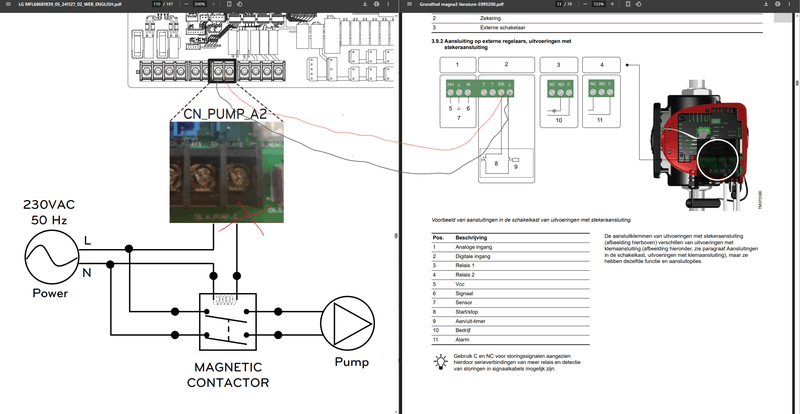Download the Grundfos PDF file
The image size is (800, 414).
click(x=766, y=4)
